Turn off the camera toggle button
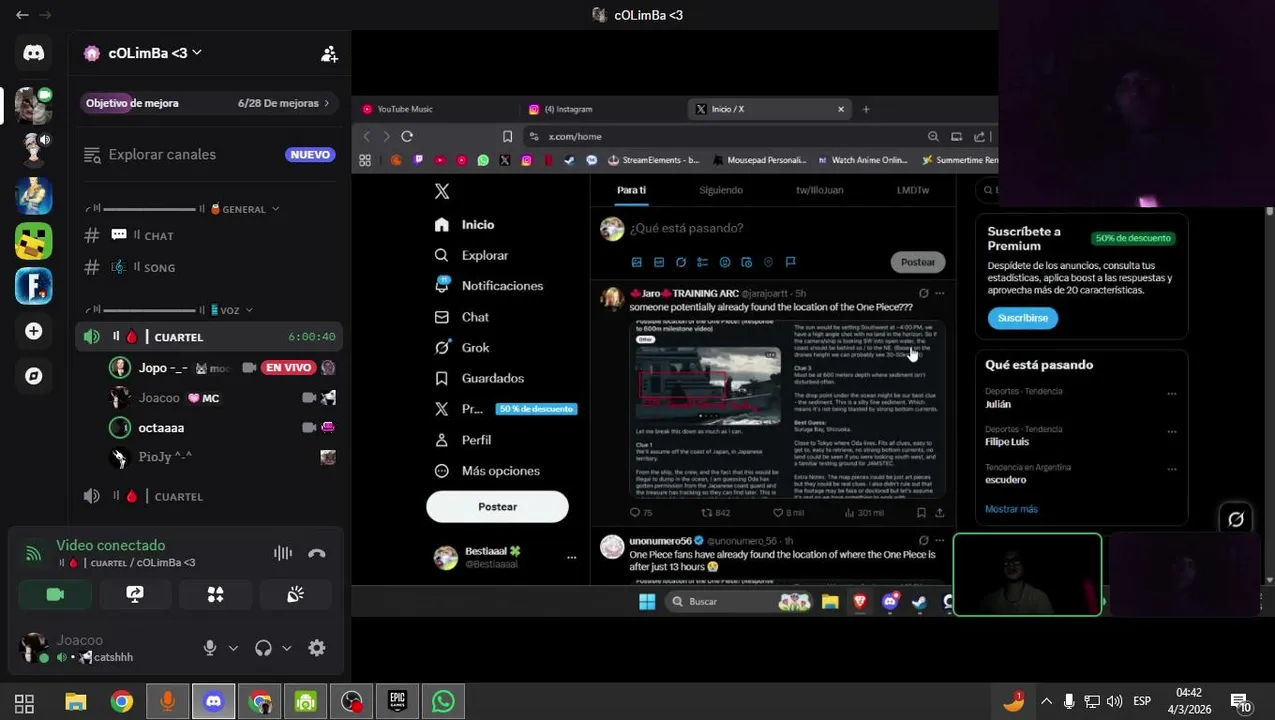The width and height of the screenshot is (1275, 720). (x=55, y=594)
